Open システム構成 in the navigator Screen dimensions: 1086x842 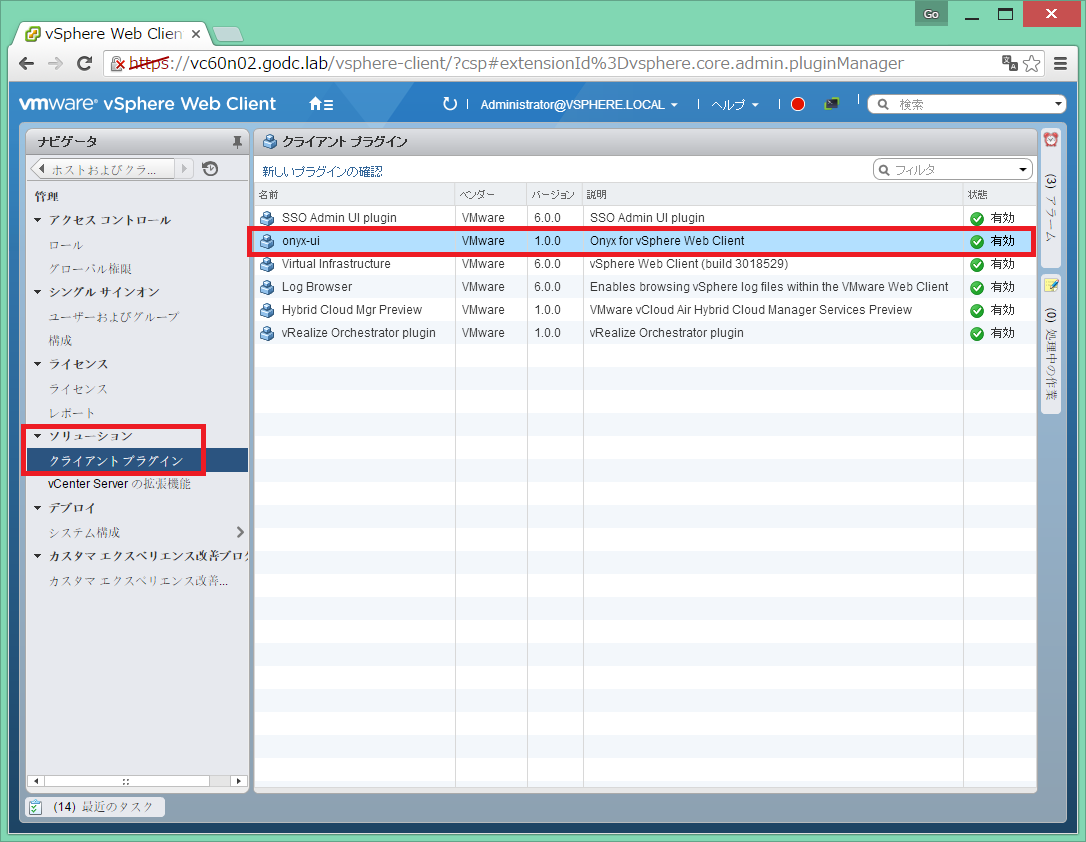(84, 532)
